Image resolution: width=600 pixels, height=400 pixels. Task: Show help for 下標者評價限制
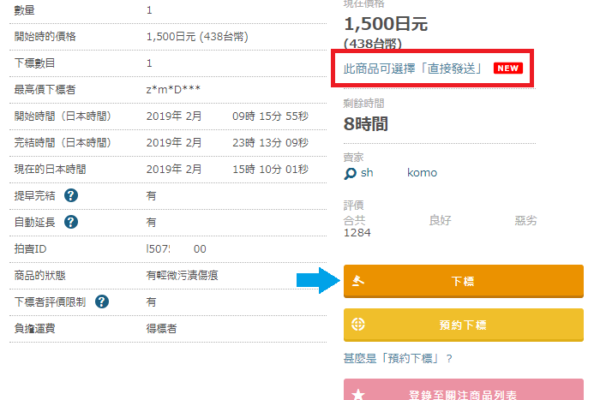(x=101, y=302)
